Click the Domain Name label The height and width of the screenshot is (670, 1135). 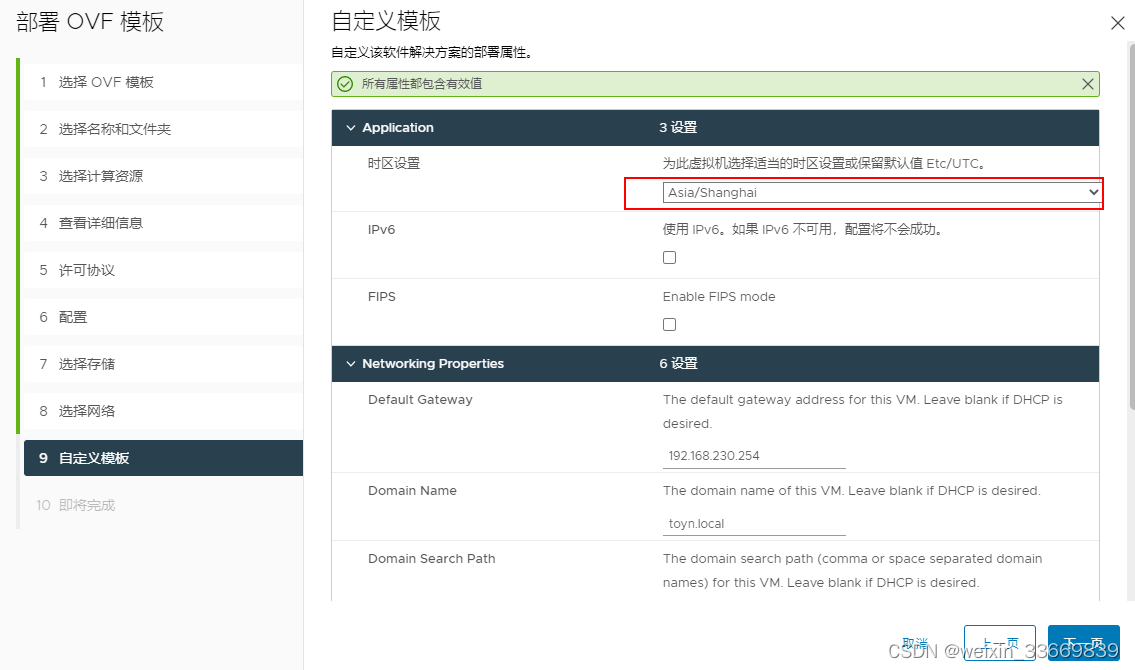pyautogui.click(x=412, y=491)
